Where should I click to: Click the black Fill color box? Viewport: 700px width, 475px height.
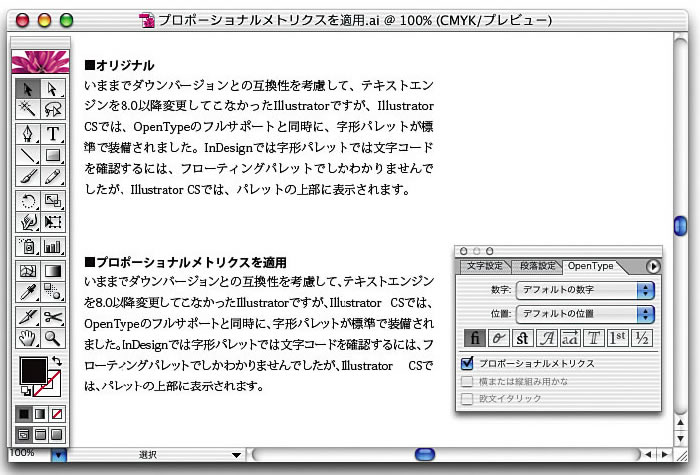coord(33,370)
